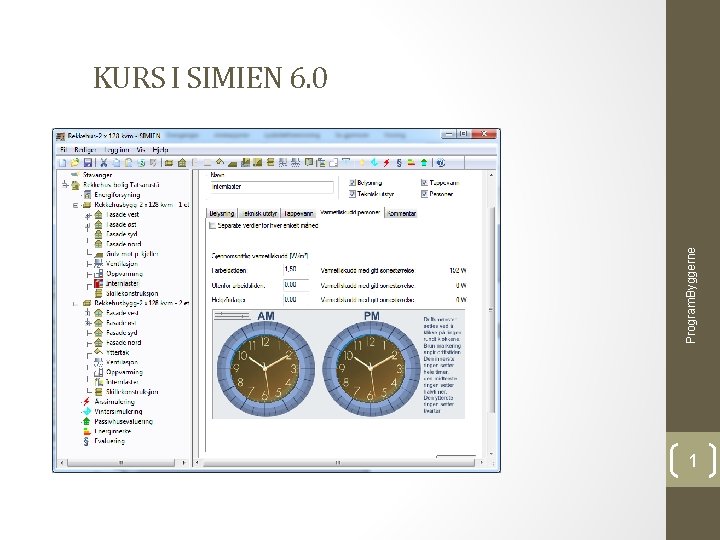Click the house facade toolbar icon
The image size is (720, 540).
click(x=182, y=163)
